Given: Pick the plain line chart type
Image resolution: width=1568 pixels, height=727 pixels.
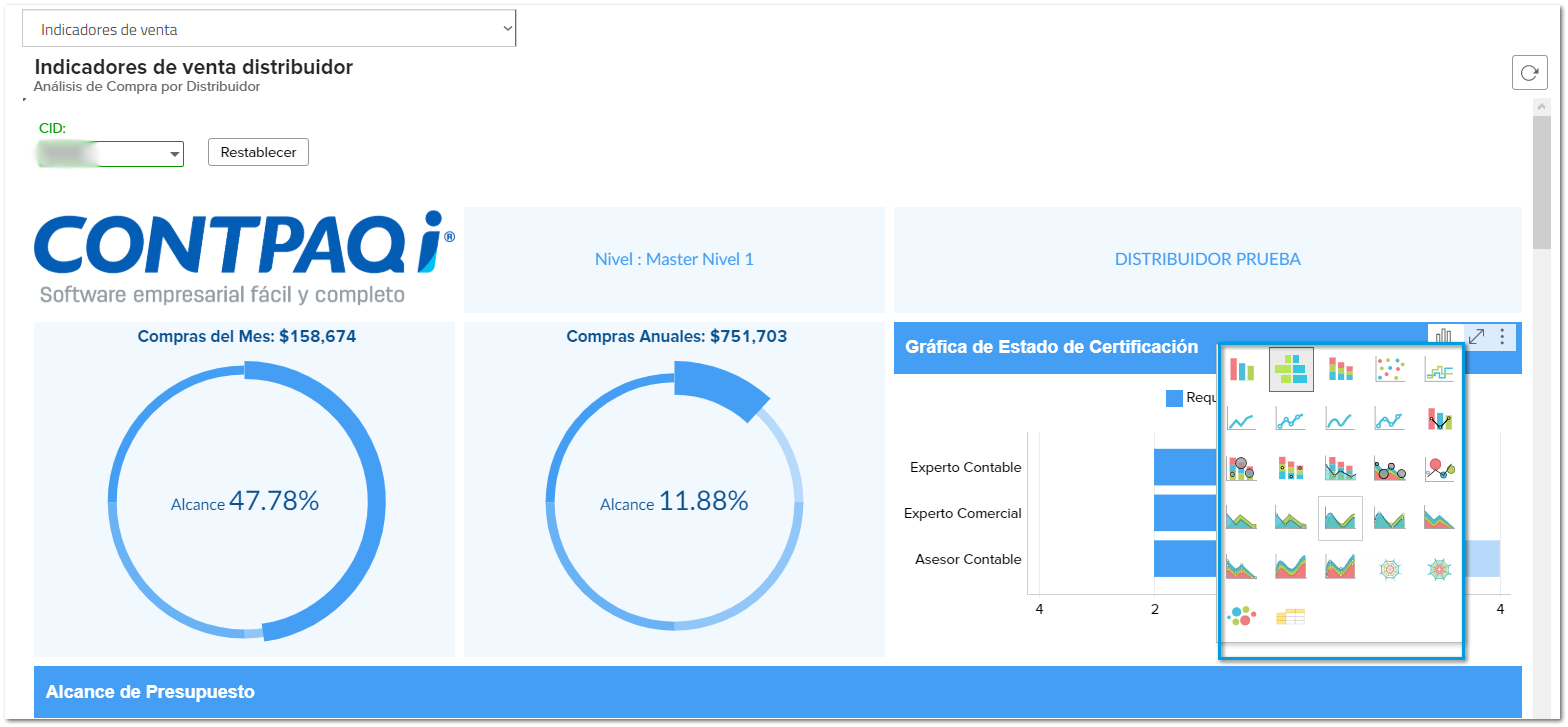Looking at the screenshot, I should pyautogui.click(x=1241, y=419).
